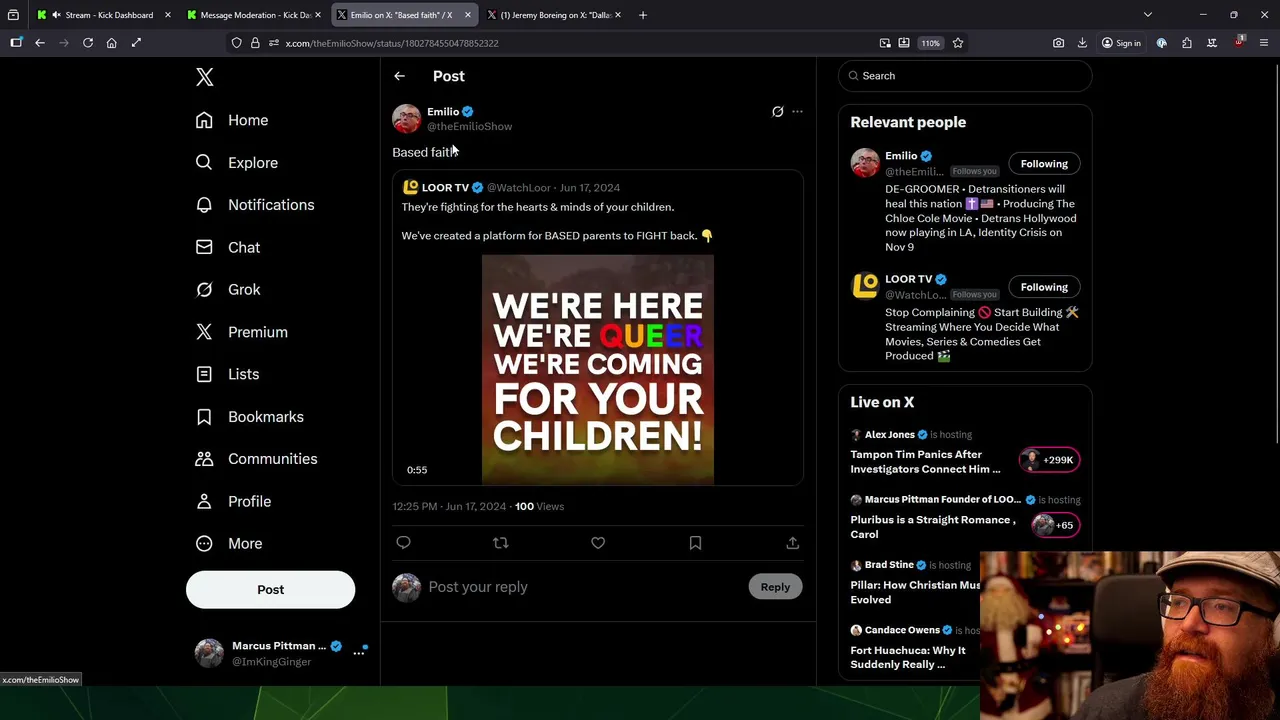
Task: Click the browser home icon
Action: point(112,43)
